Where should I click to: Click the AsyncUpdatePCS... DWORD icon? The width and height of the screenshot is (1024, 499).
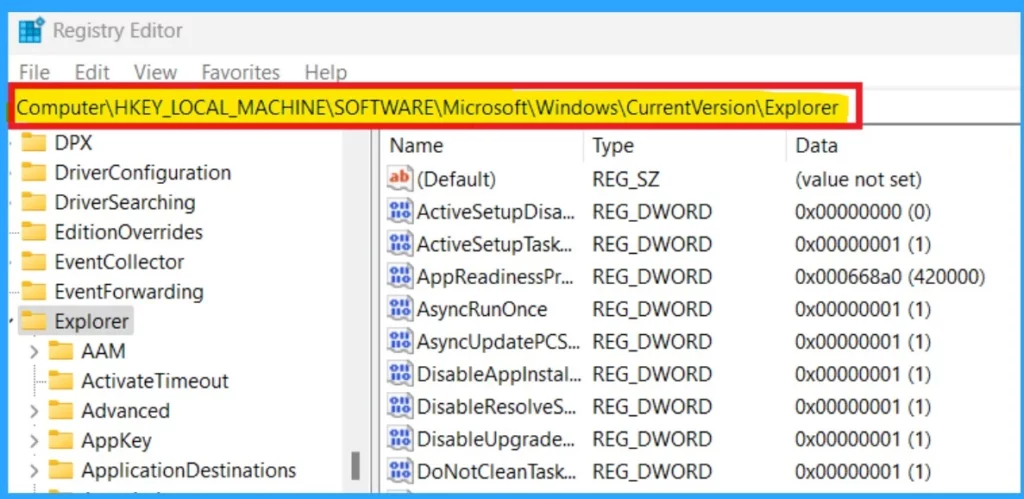pos(400,341)
